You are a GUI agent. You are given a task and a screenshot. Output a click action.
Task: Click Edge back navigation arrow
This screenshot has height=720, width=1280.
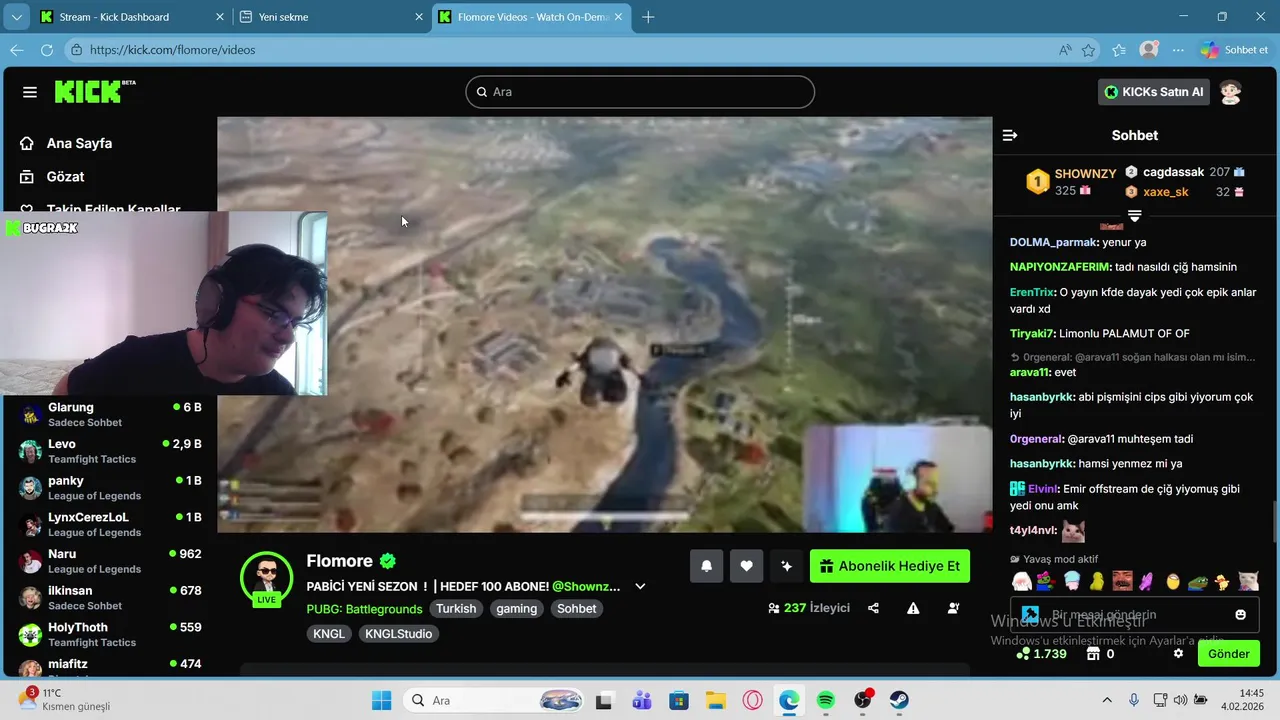(x=17, y=50)
